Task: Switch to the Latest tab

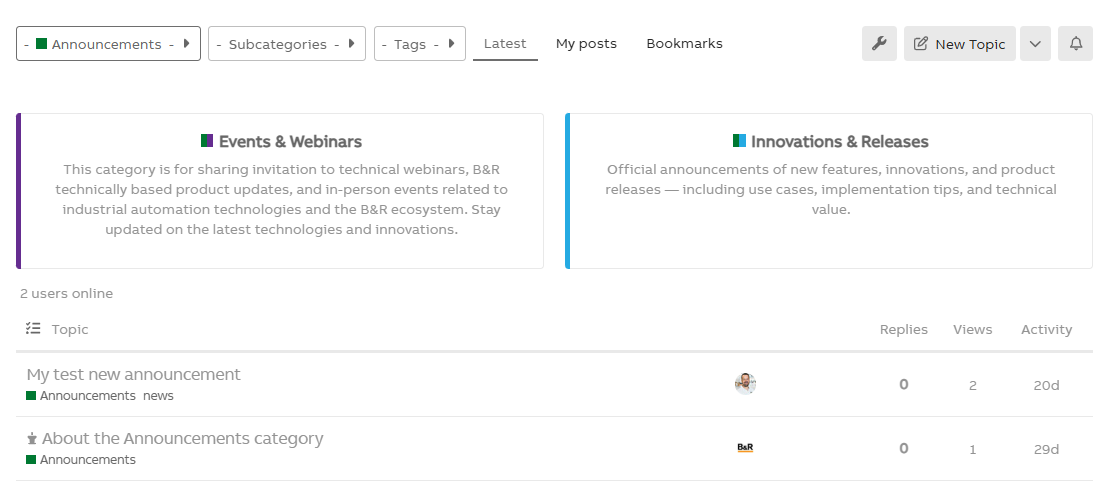Action: (x=505, y=44)
